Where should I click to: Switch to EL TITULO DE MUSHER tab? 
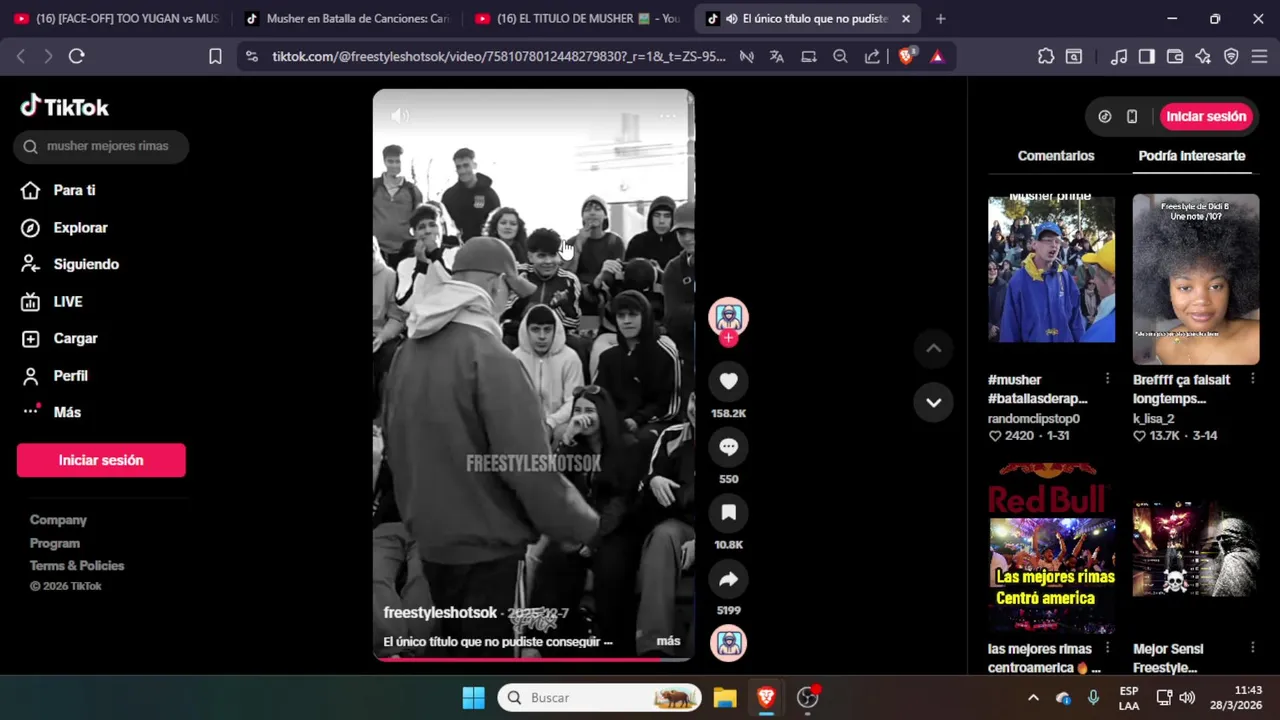(x=577, y=18)
